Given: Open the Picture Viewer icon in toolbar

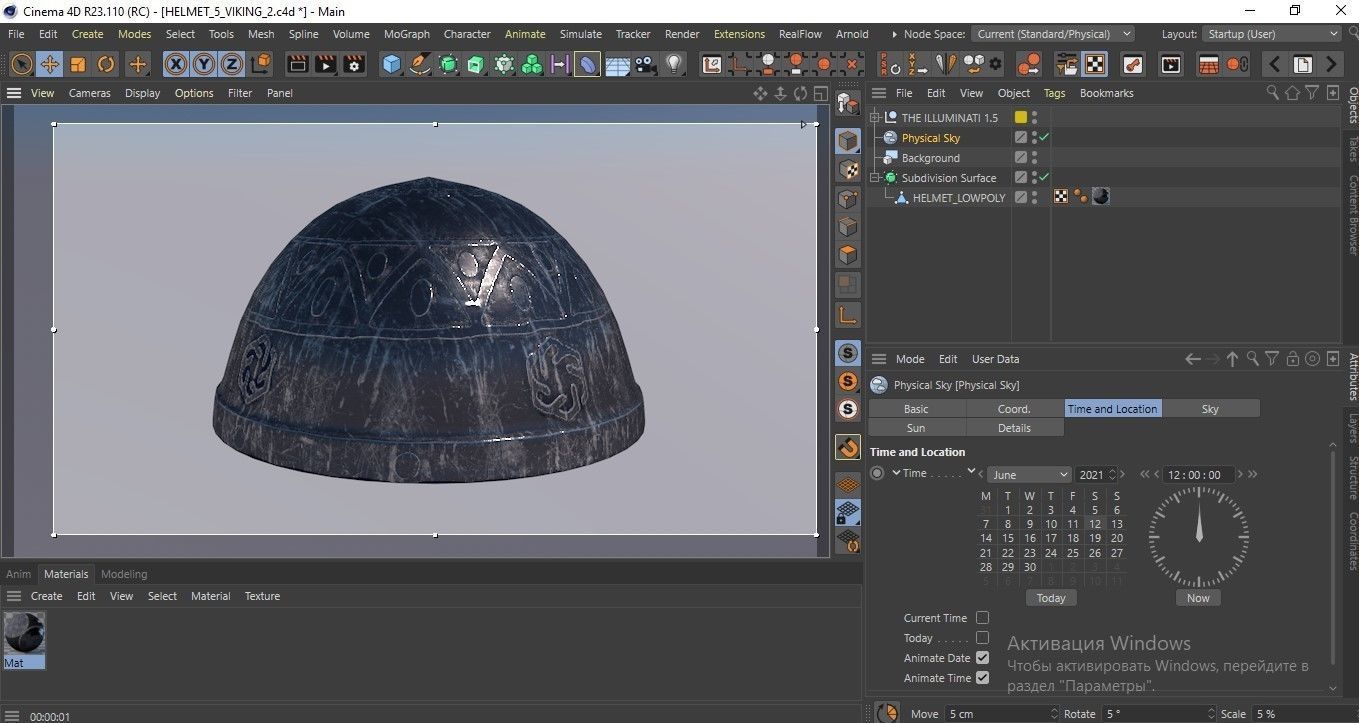Looking at the screenshot, I should [x=1170, y=64].
